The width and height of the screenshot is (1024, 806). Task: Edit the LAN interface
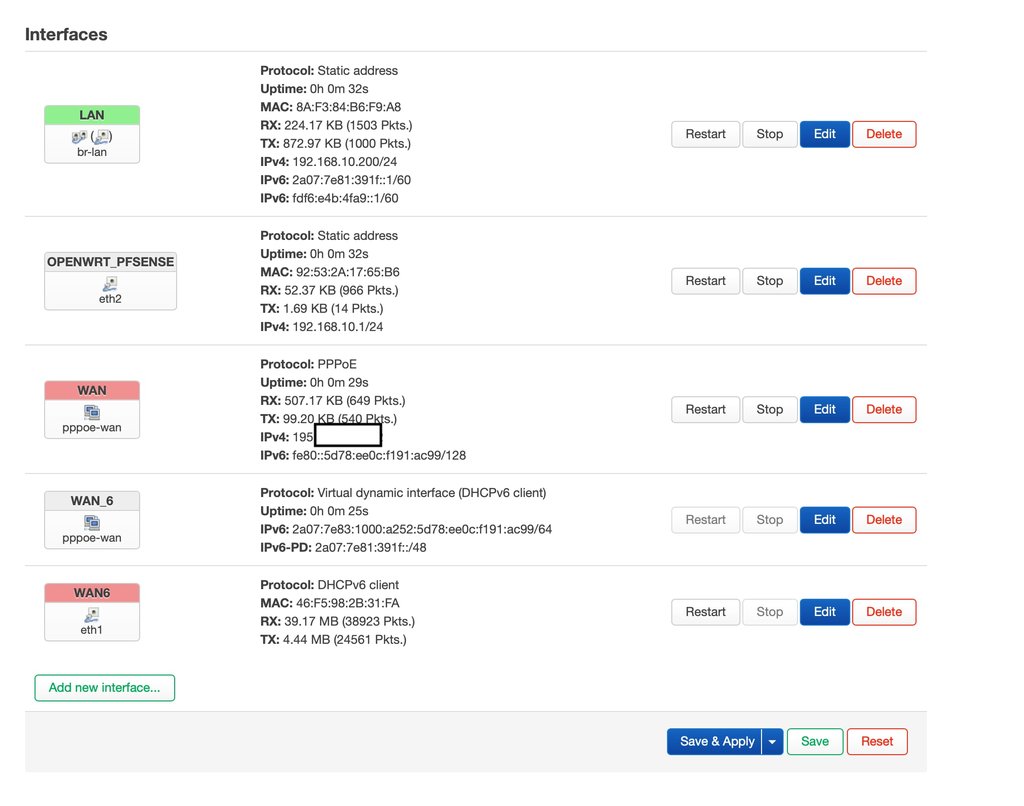[824, 134]
